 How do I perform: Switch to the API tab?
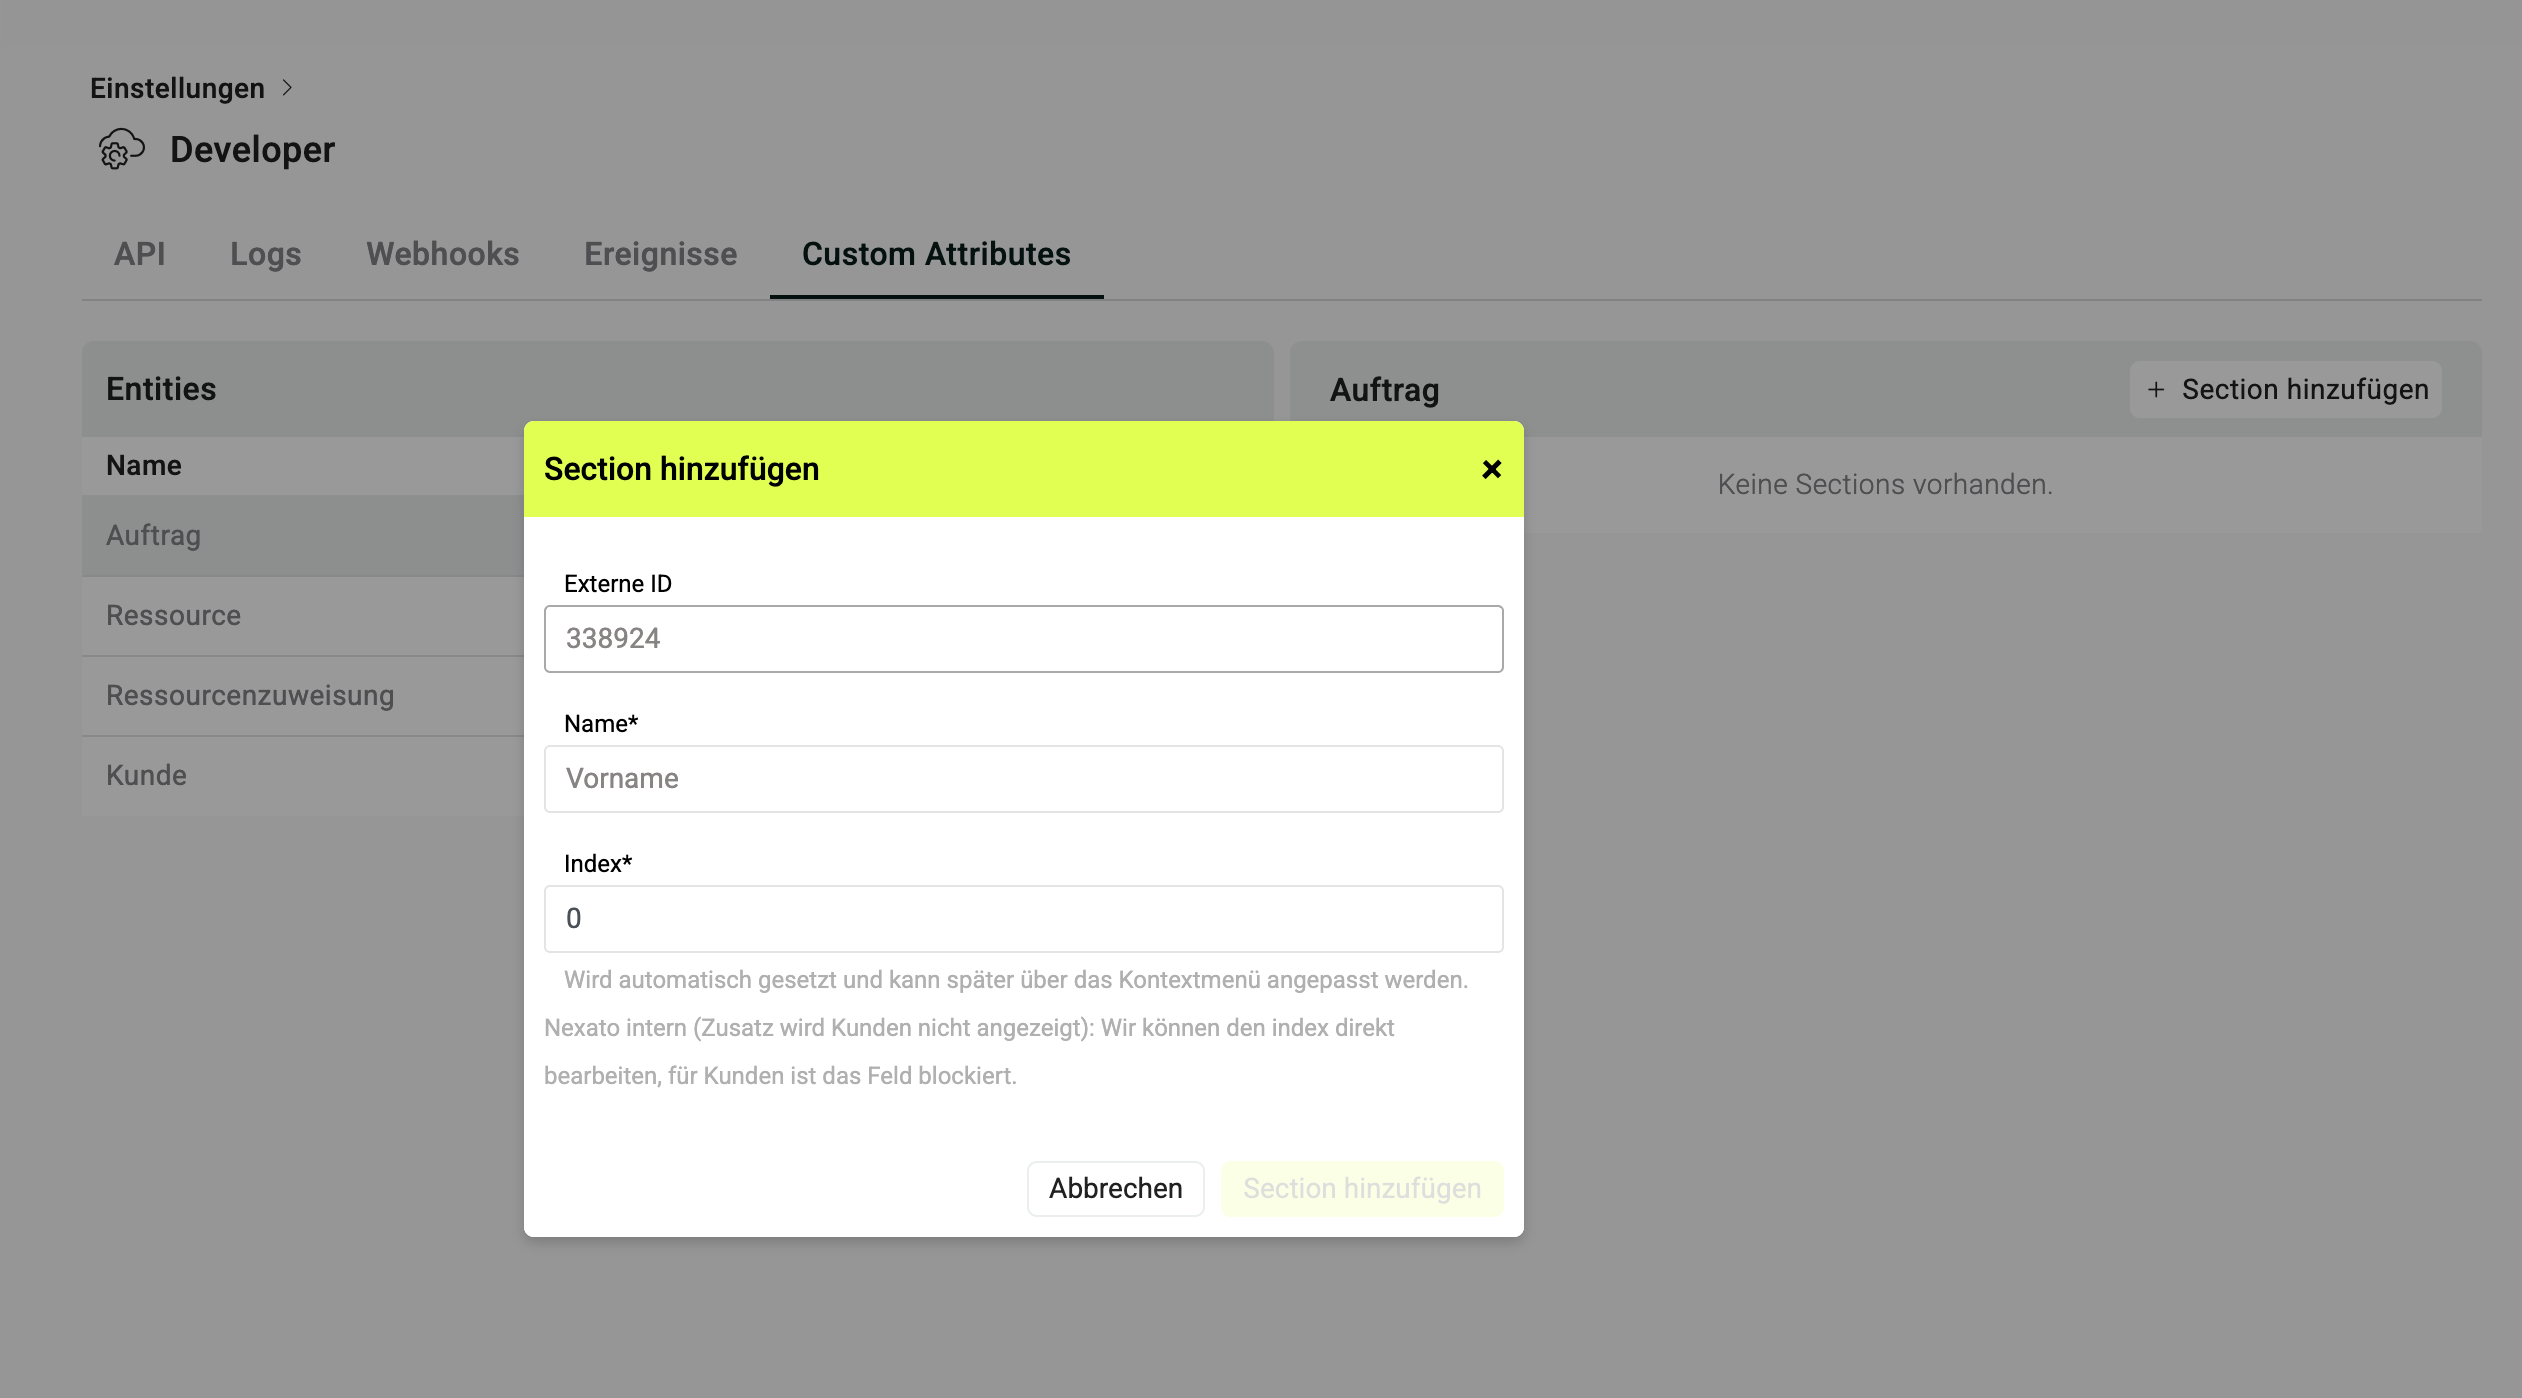(x=139, y=254)
